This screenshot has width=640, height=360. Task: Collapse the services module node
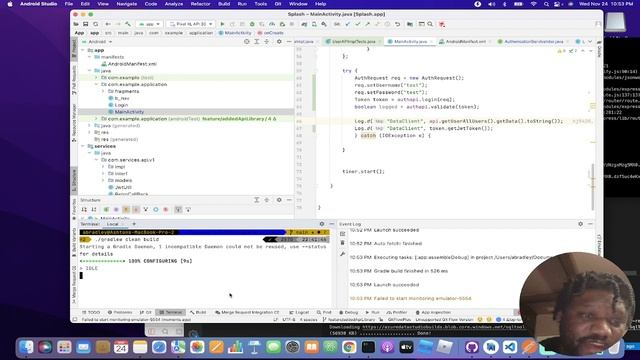click(83, 146)
